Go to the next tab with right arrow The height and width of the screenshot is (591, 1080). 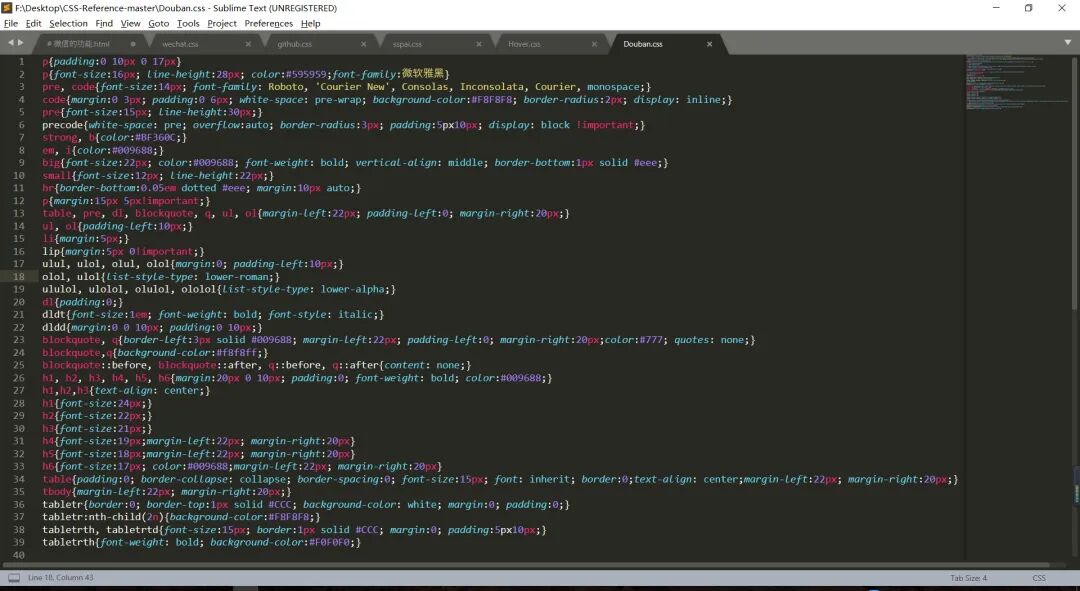click(x=20, y=43)
